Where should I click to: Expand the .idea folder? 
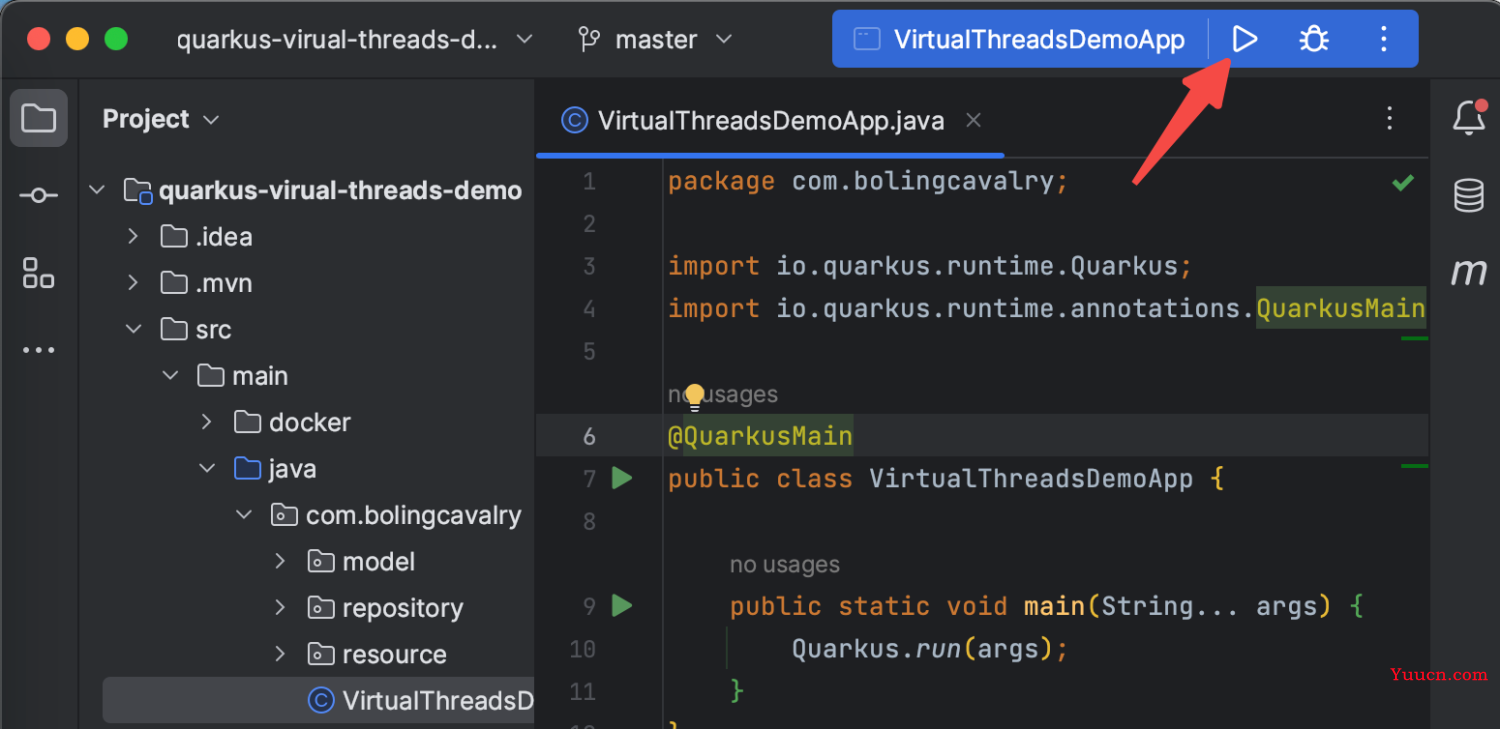[133, 236]
